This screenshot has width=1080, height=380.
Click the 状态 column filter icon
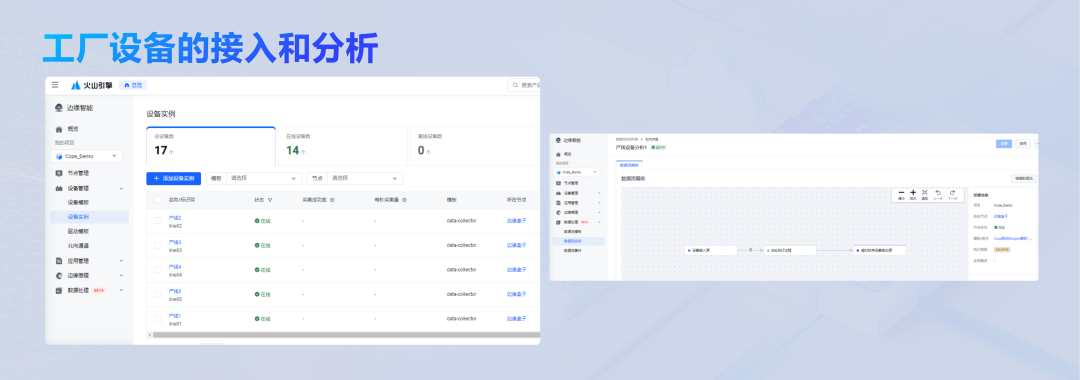click(x=270, y=200)
